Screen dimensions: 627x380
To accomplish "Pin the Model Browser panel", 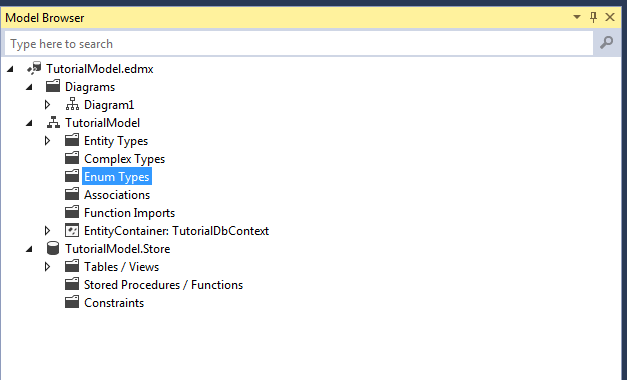I will tap(593, 17).
